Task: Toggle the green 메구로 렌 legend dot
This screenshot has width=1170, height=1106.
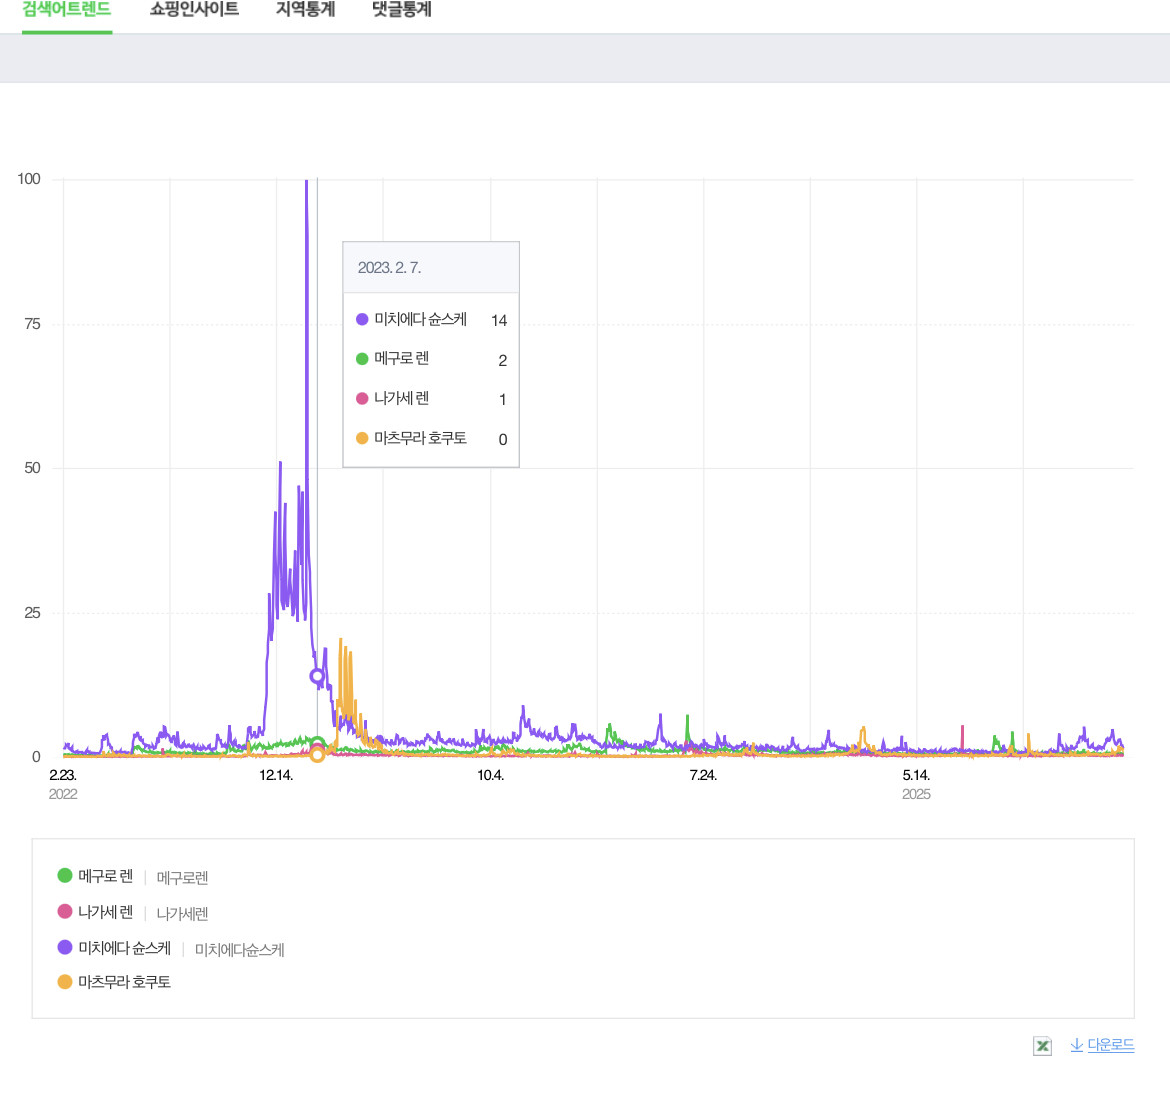Action: [65, 875]
